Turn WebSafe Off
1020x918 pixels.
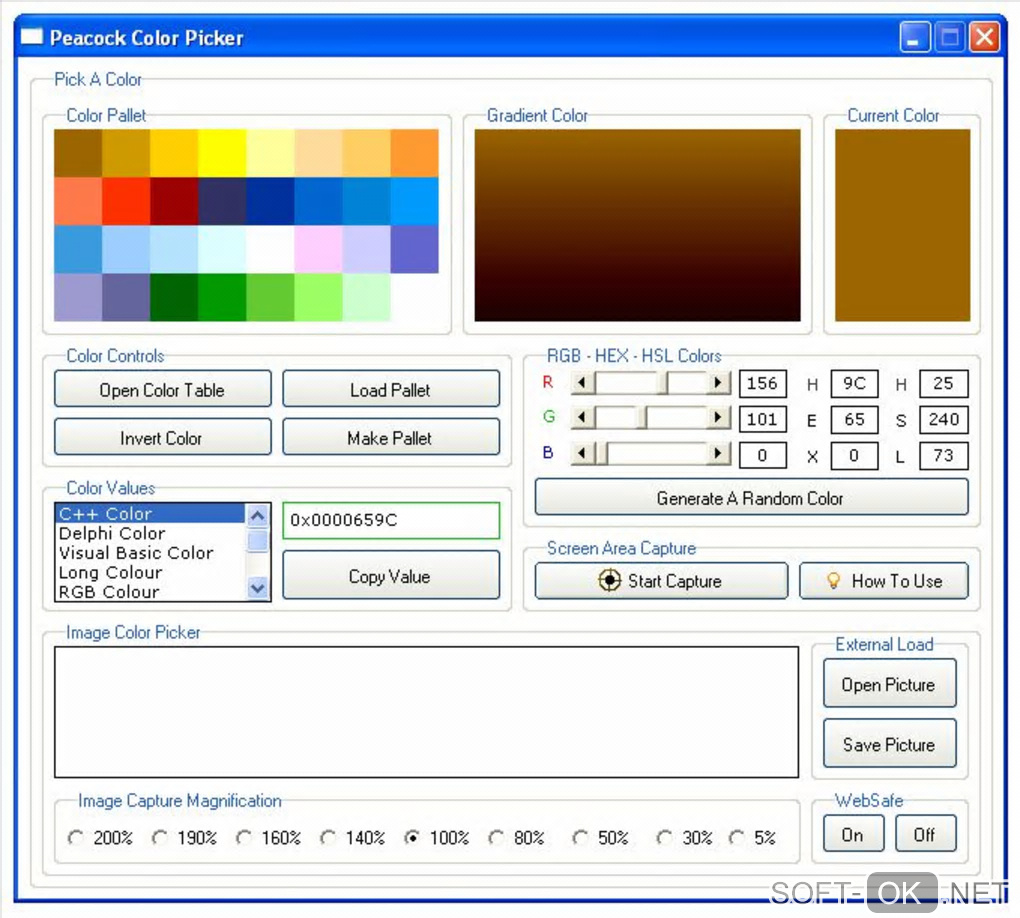pos(925,834)
